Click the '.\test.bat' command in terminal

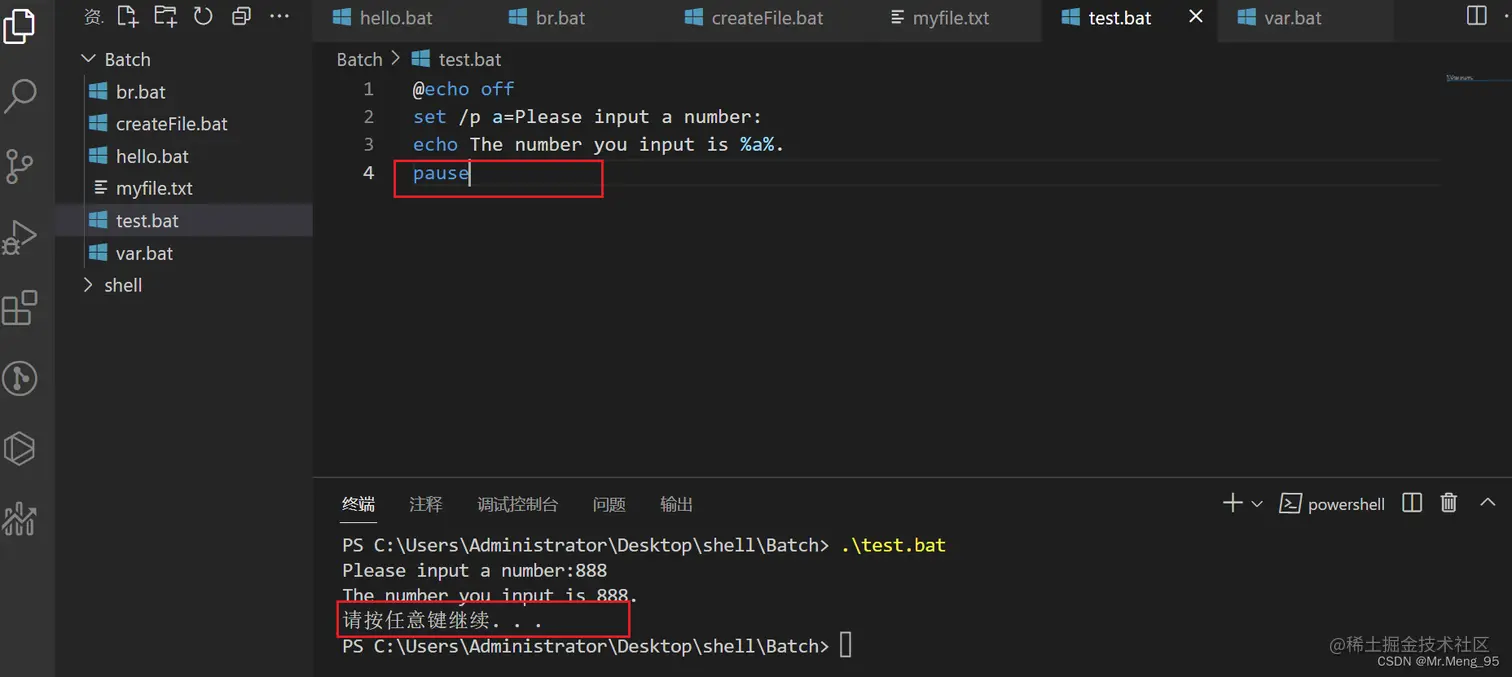893,546
